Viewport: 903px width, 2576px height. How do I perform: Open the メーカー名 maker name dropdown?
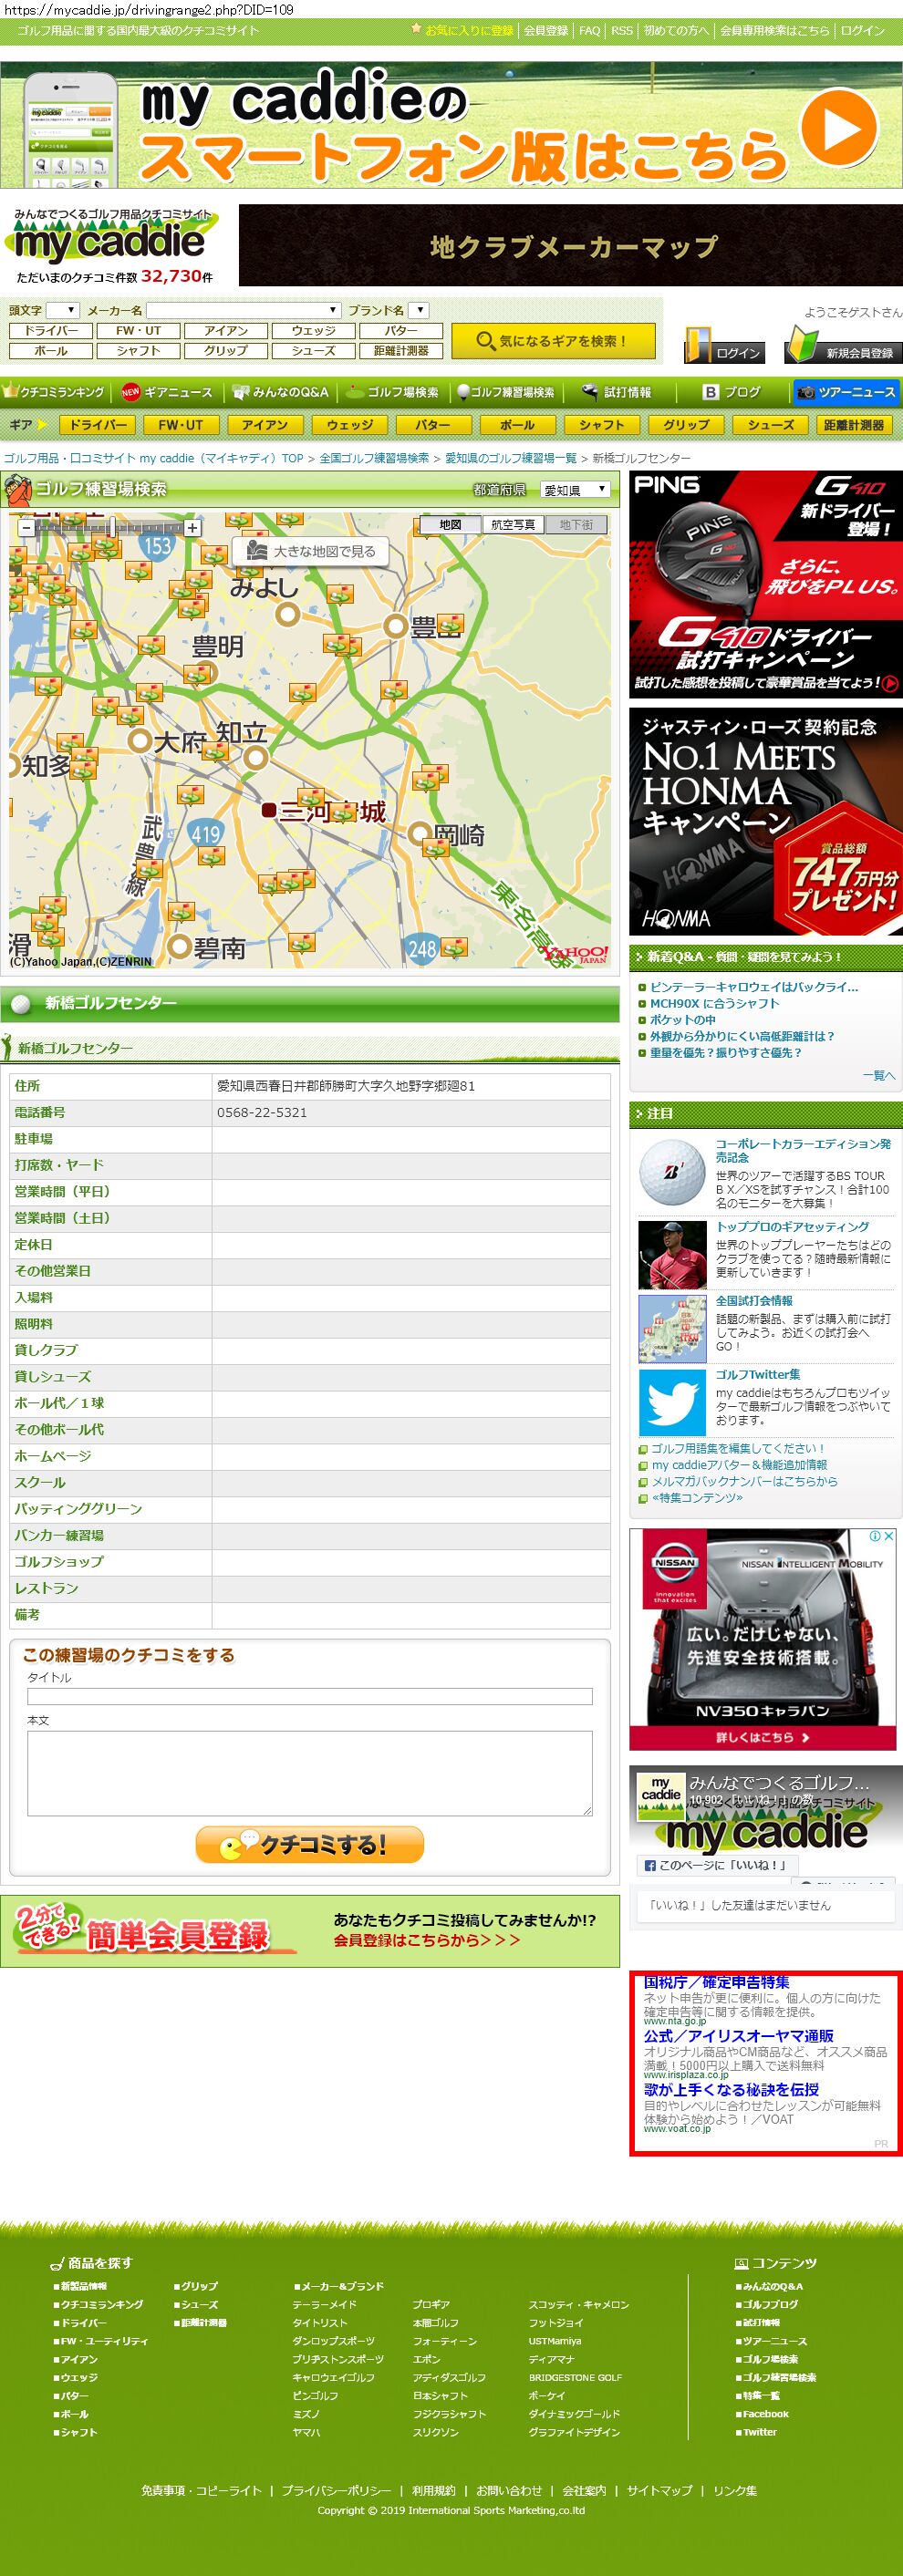(244, 310)
